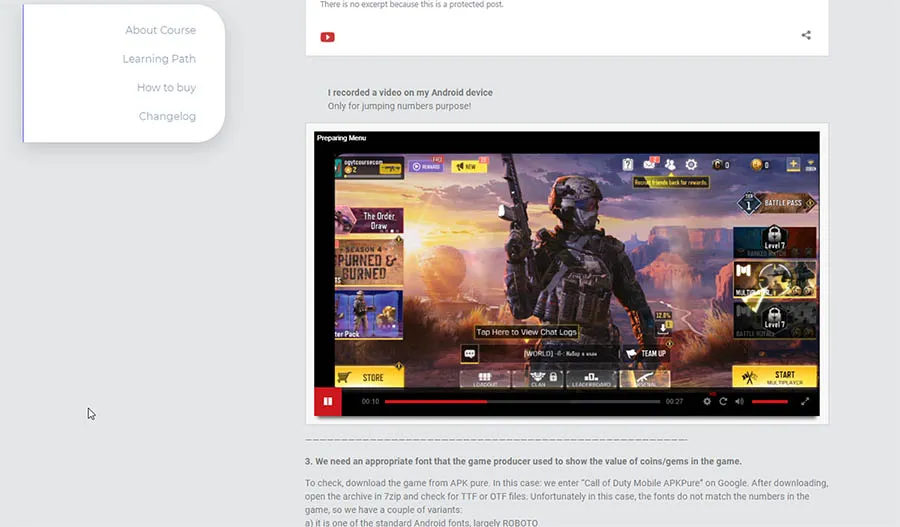
Task: Click the in-game mail envelope icon
Action: [x=649, y=164]
